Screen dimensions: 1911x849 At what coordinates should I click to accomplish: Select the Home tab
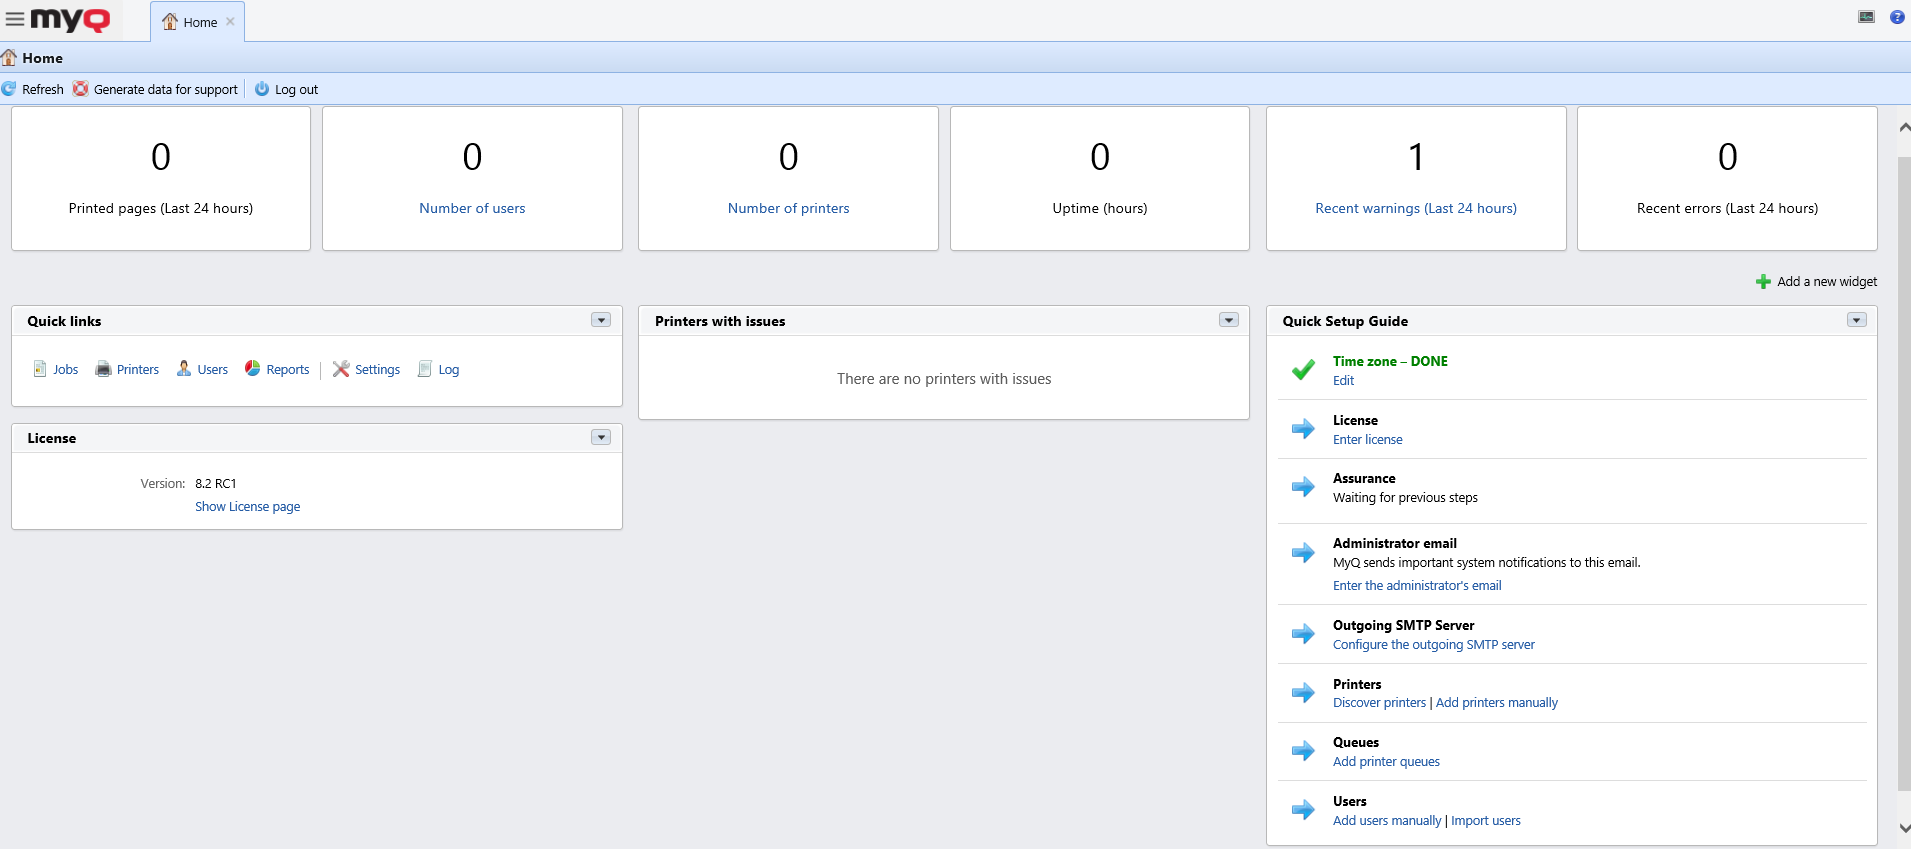click(191, 22)
